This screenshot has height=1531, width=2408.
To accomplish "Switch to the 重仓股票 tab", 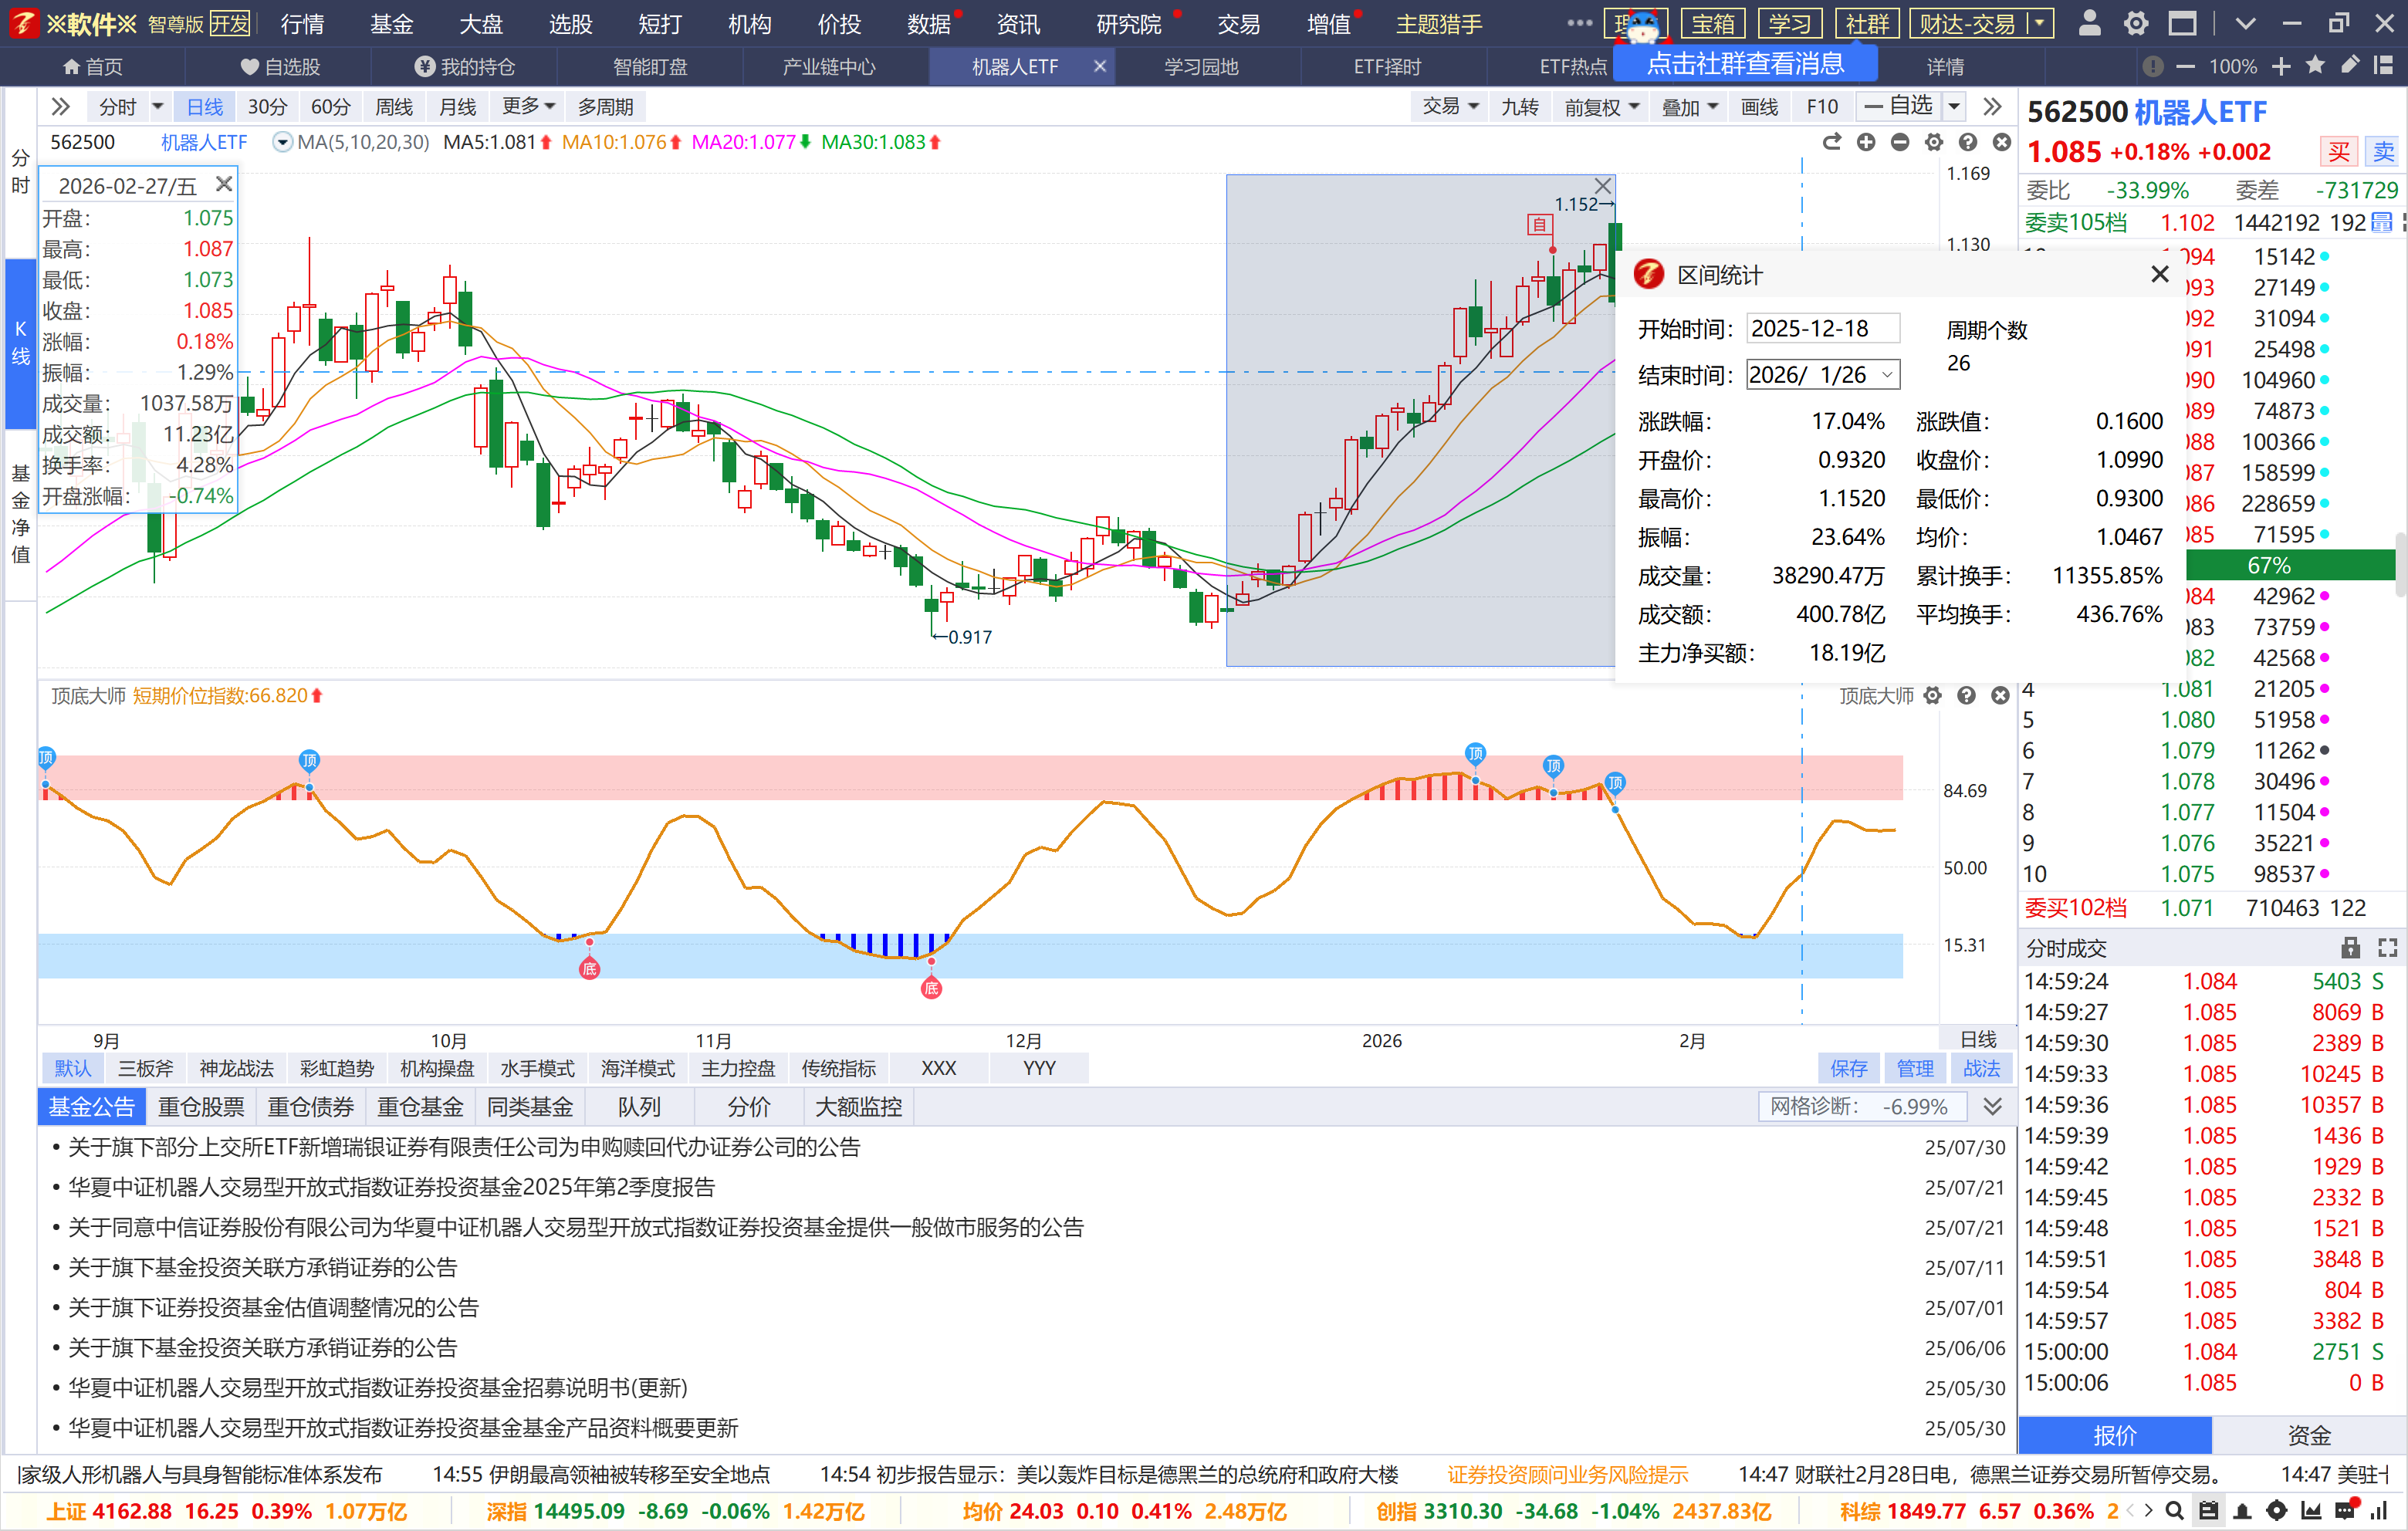I will coord(201,1107).
